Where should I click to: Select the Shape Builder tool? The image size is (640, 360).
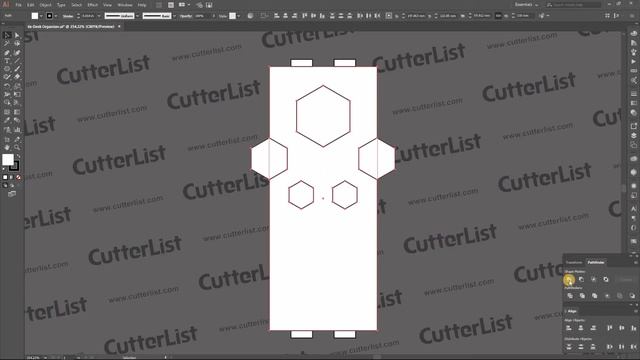click(7, 103)
